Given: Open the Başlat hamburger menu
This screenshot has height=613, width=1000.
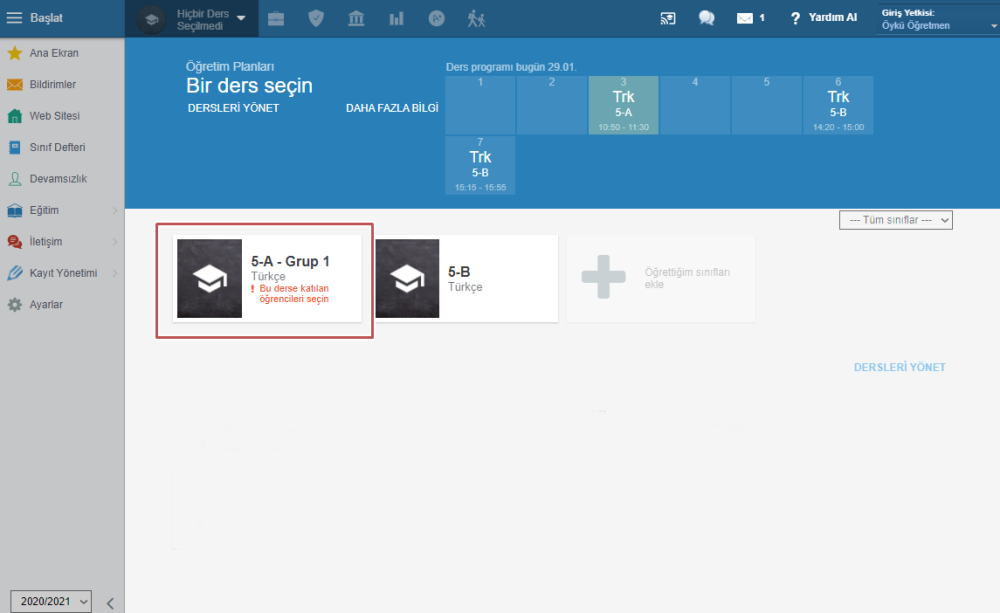Looking at the screenshot, I should pos(14,18).
